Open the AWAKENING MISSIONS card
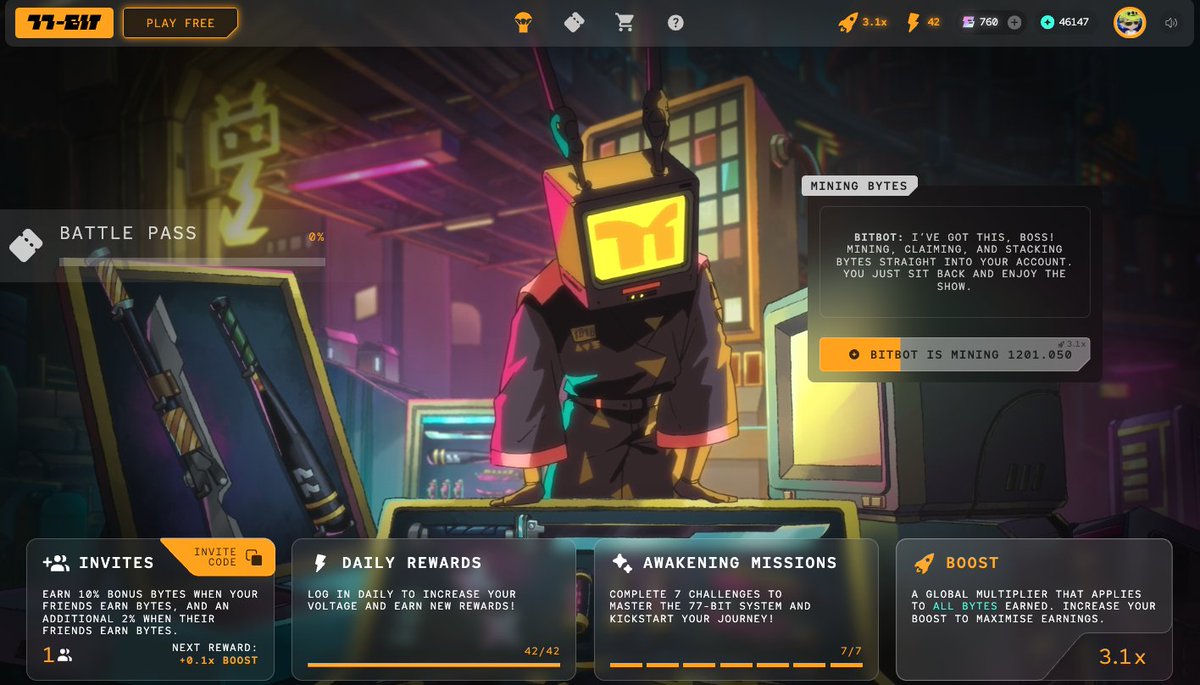Screen dimensions: 1200x685 point(736,609)
